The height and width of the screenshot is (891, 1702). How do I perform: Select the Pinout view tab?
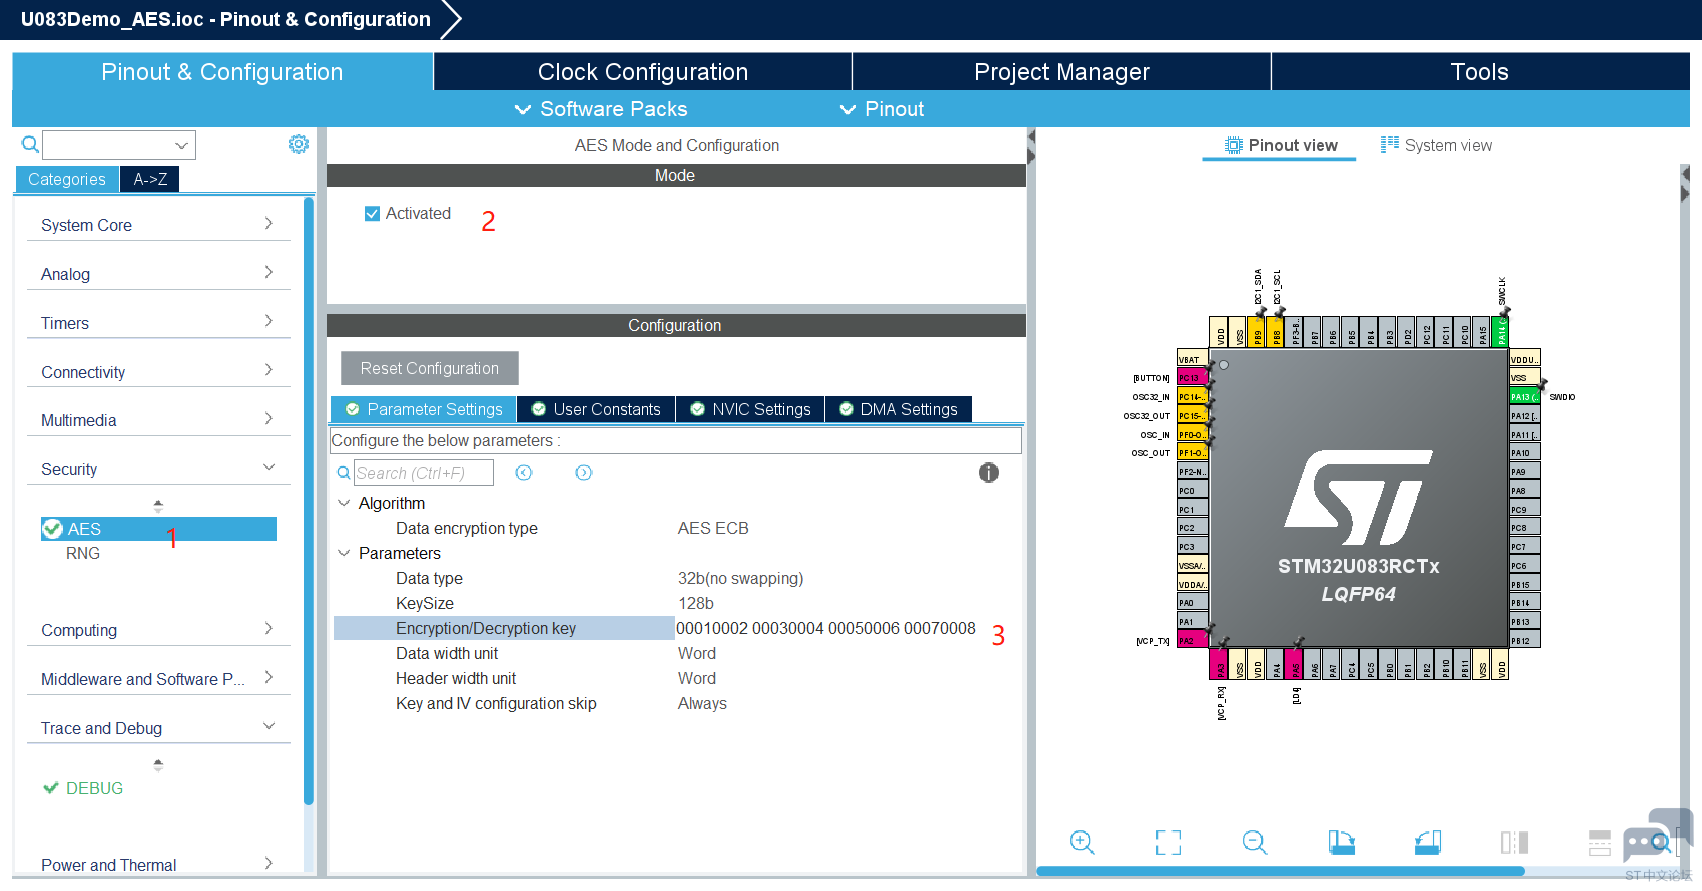1280,145
